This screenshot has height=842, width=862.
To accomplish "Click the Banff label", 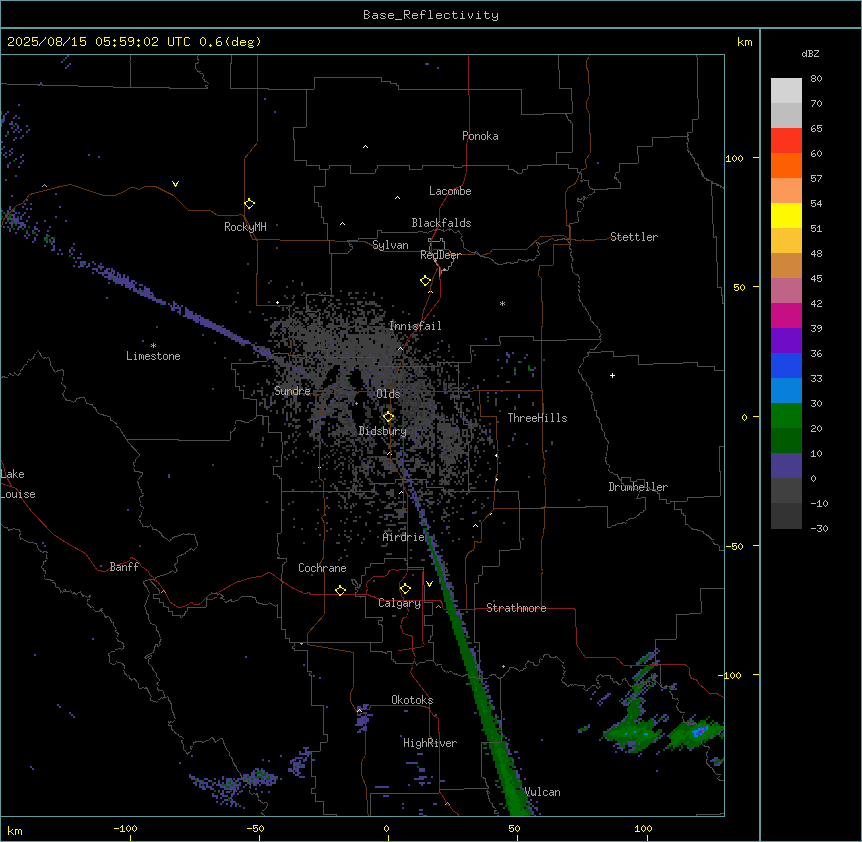I will coord(124,567).
